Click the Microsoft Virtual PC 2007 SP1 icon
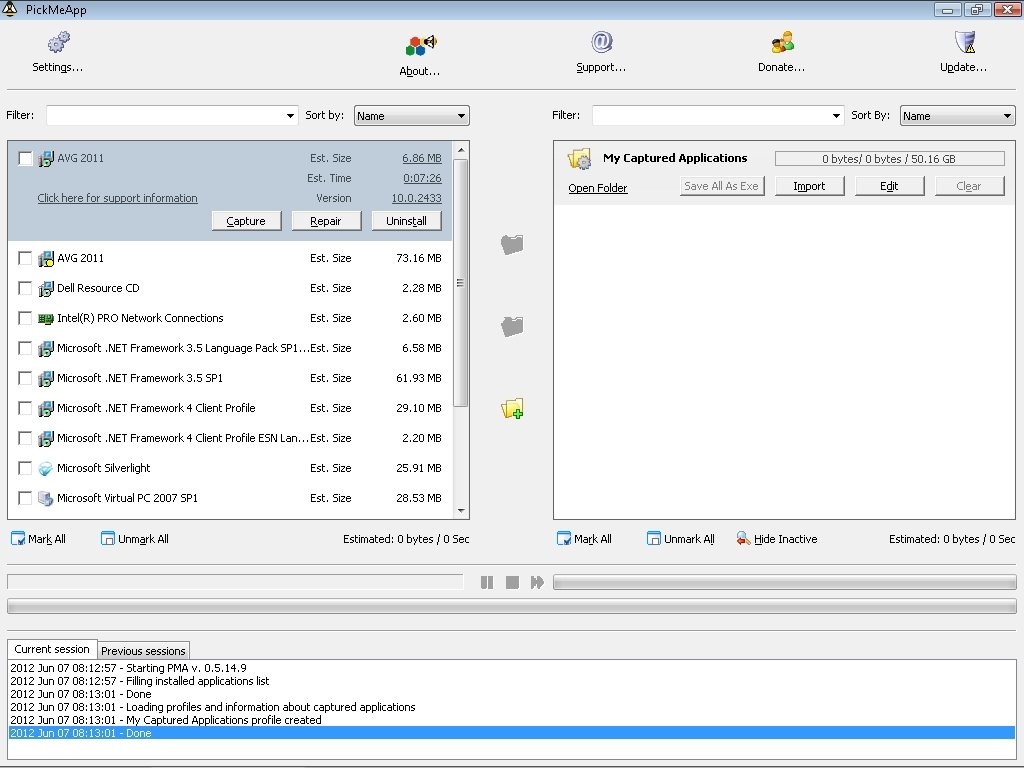Image resolution: width=1024 pixels, height=768 pixels. (x=45, y=498)
